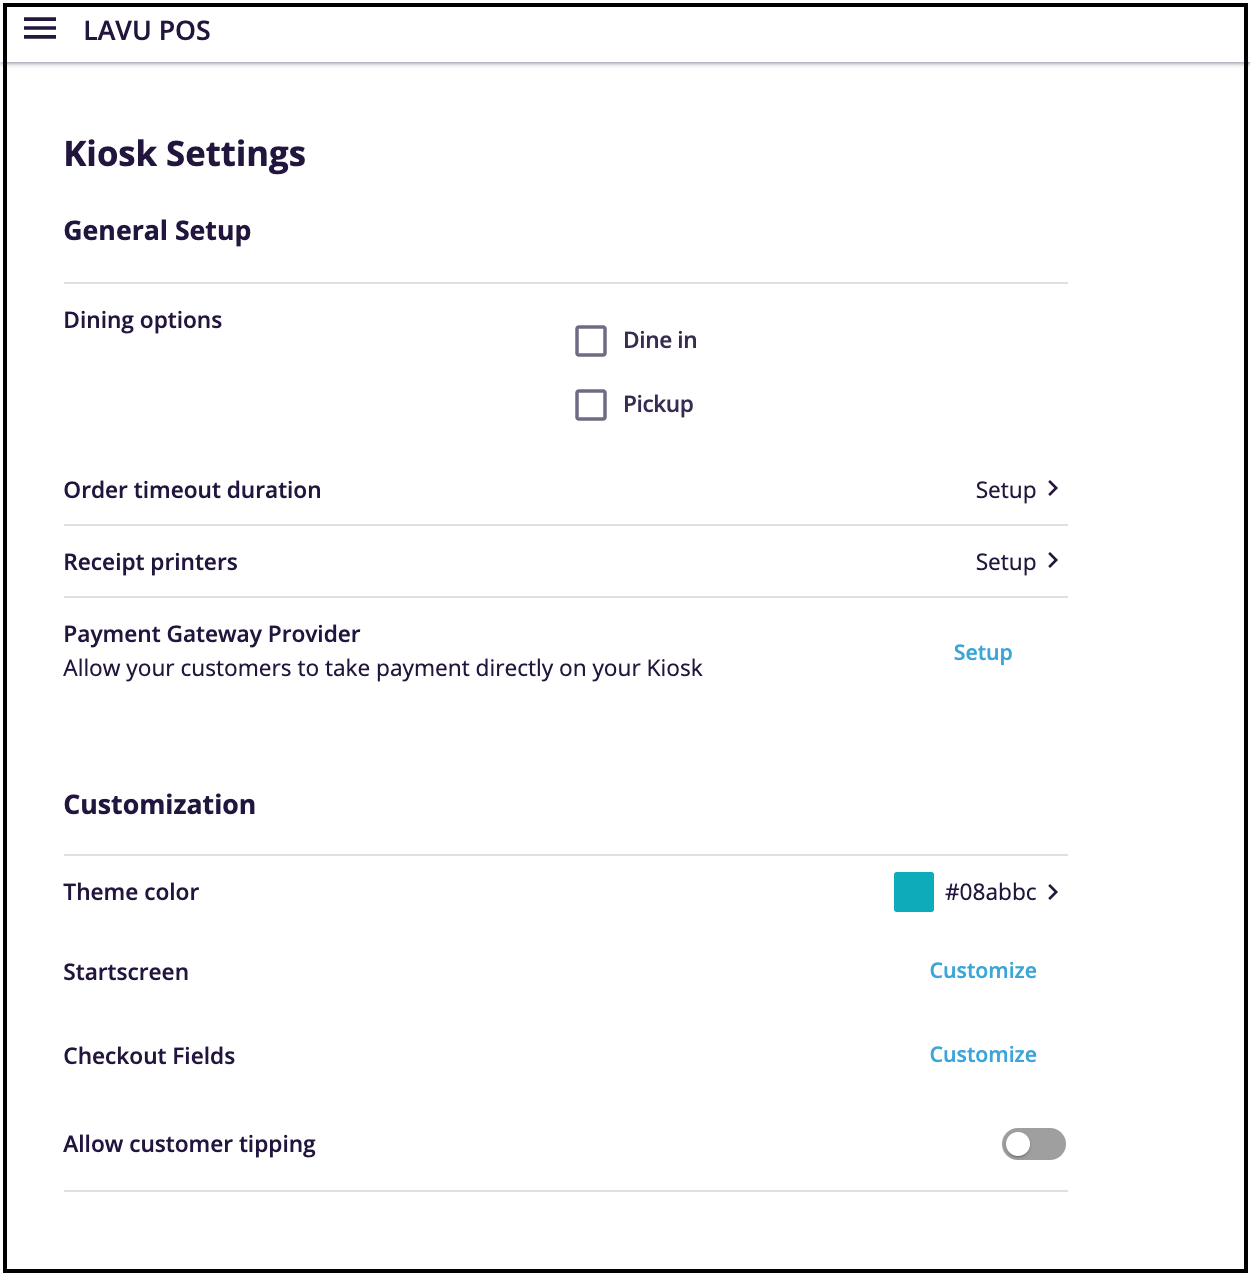The height and width of the screenshot is (1276, 1250).
Task: Click Setup for Payment Gateway Provider
Action: click(983, 652)
